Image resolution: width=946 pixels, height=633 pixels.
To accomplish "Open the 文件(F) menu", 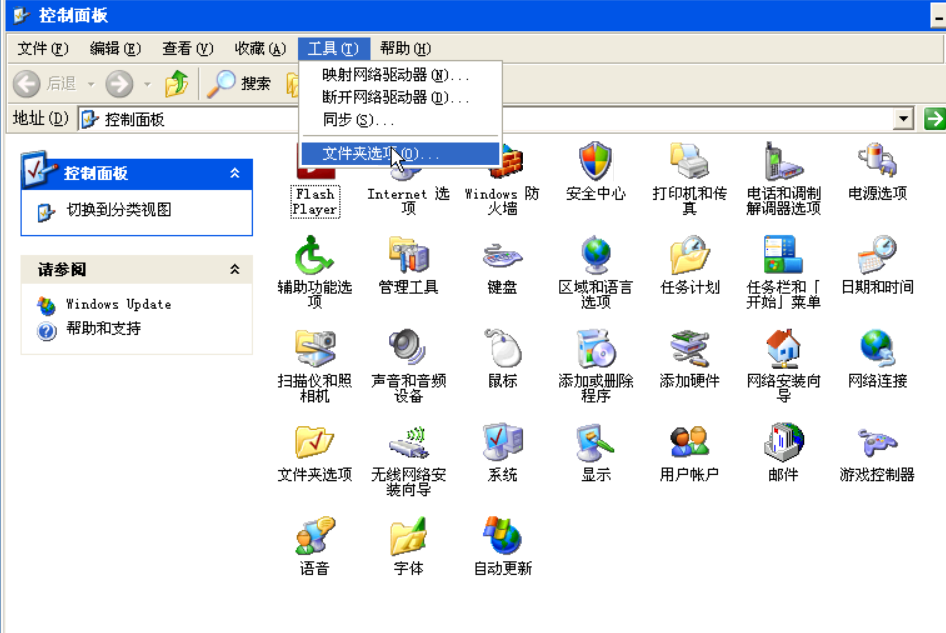I will click(x=42, y=48).
